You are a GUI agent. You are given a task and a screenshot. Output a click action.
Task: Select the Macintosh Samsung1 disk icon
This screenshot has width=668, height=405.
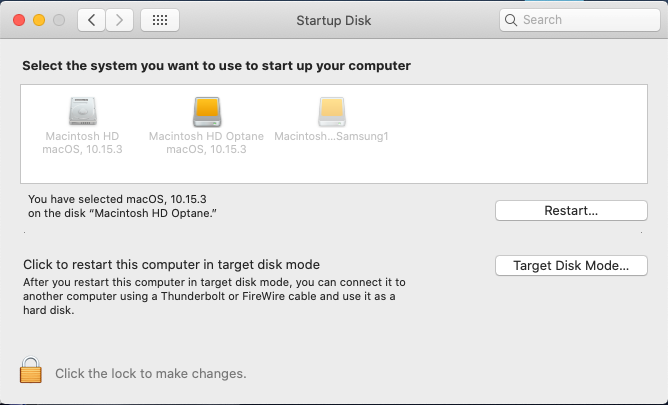click(331, 112)
